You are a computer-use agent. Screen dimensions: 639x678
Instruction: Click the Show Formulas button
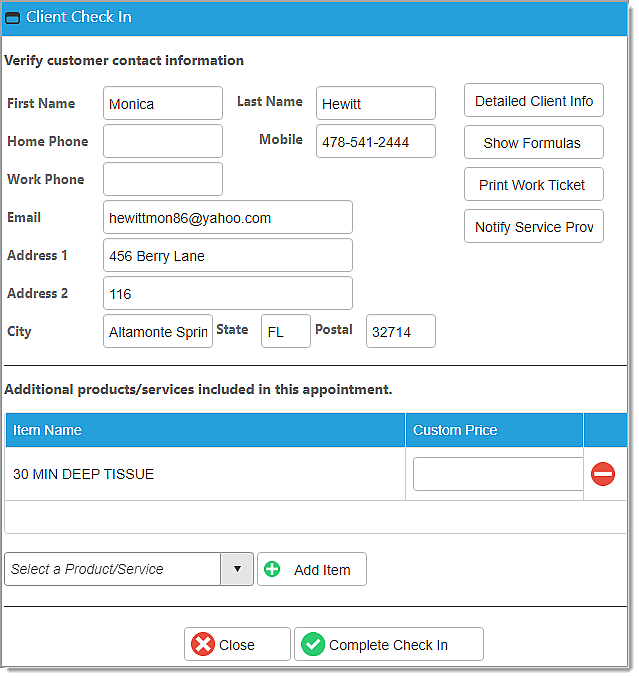[534, 142]
